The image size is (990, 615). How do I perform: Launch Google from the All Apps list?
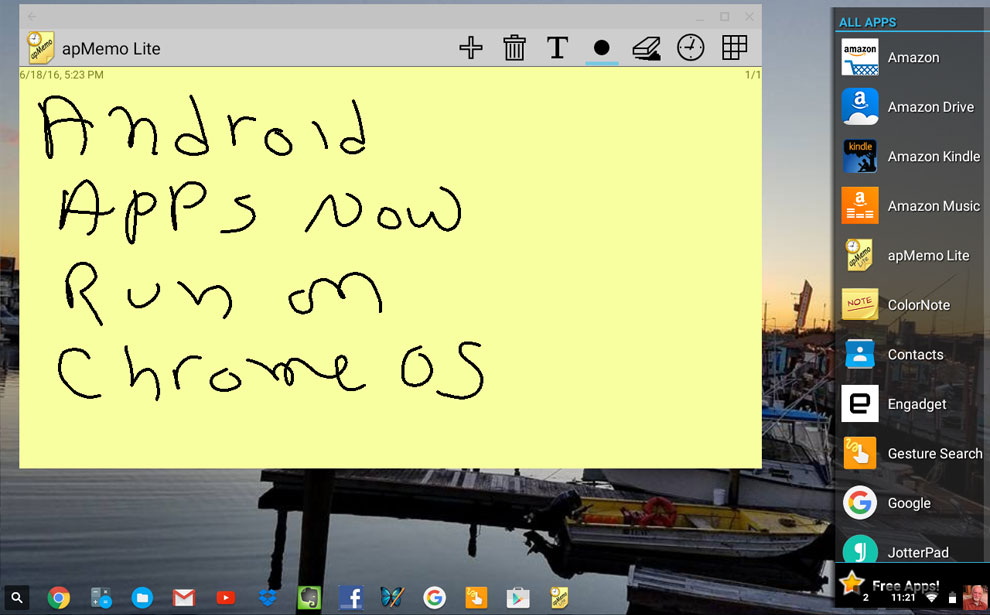point(912,503)
